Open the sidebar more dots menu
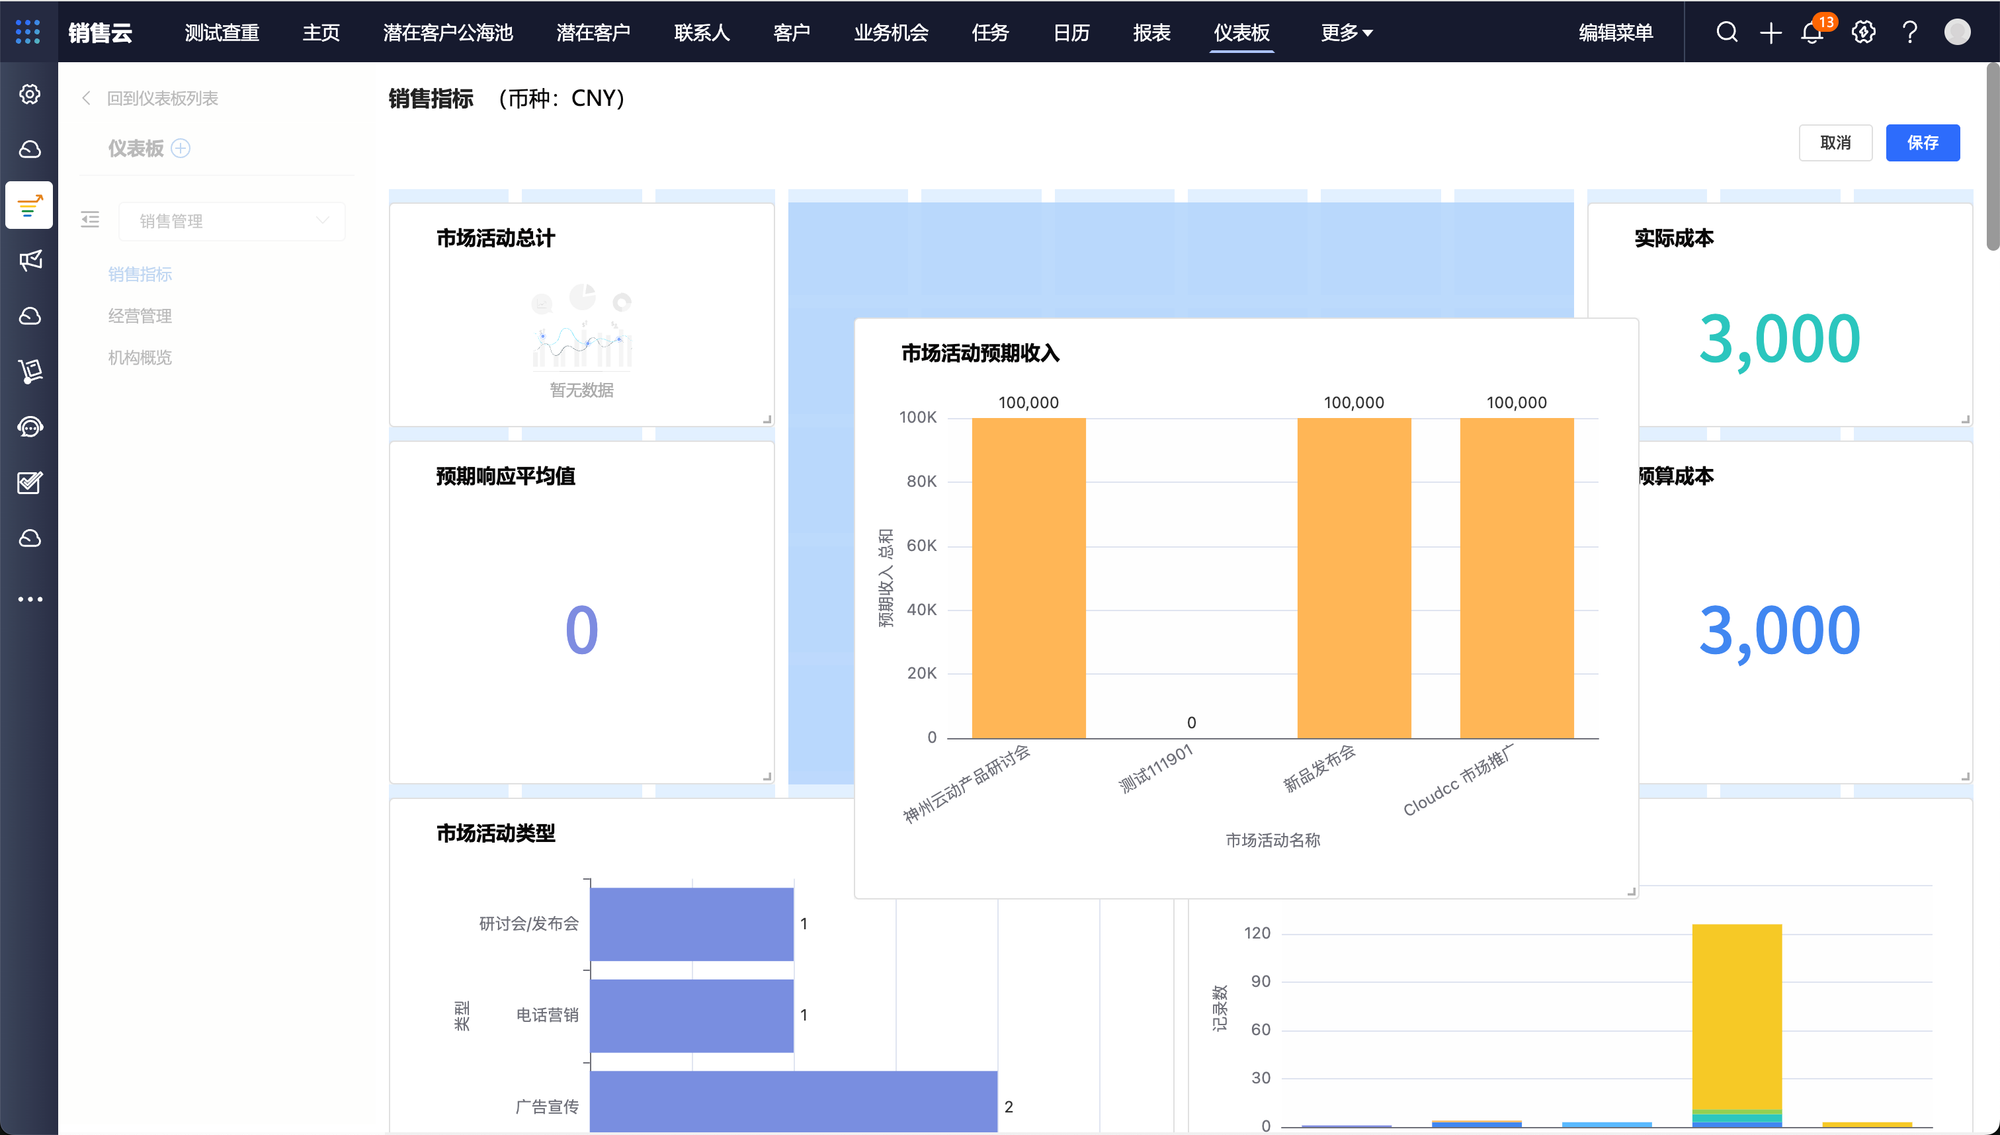2000x1135 pixels. coord(30,599)
